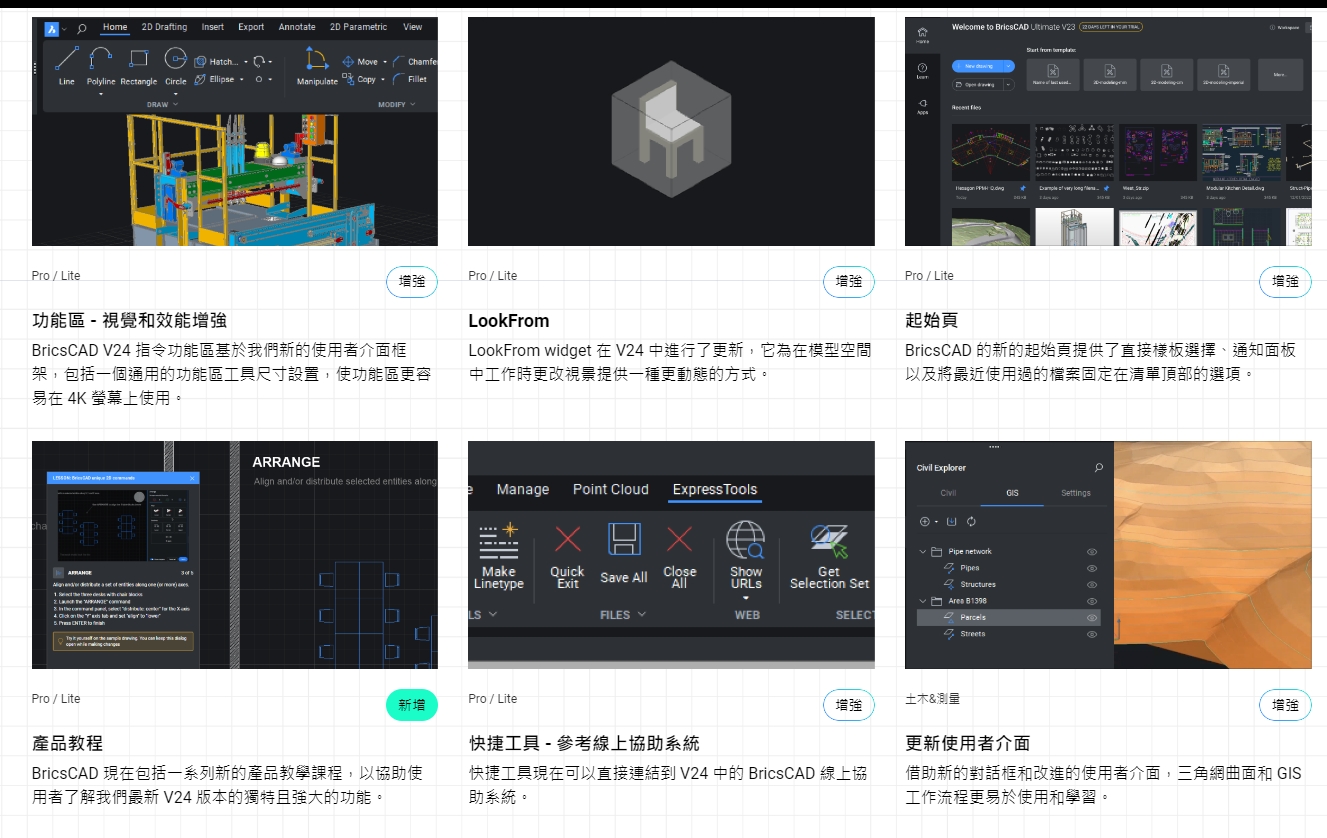
Task: Hide the Parcels layer via eye icon
Action: click(x=1092, y=618)
